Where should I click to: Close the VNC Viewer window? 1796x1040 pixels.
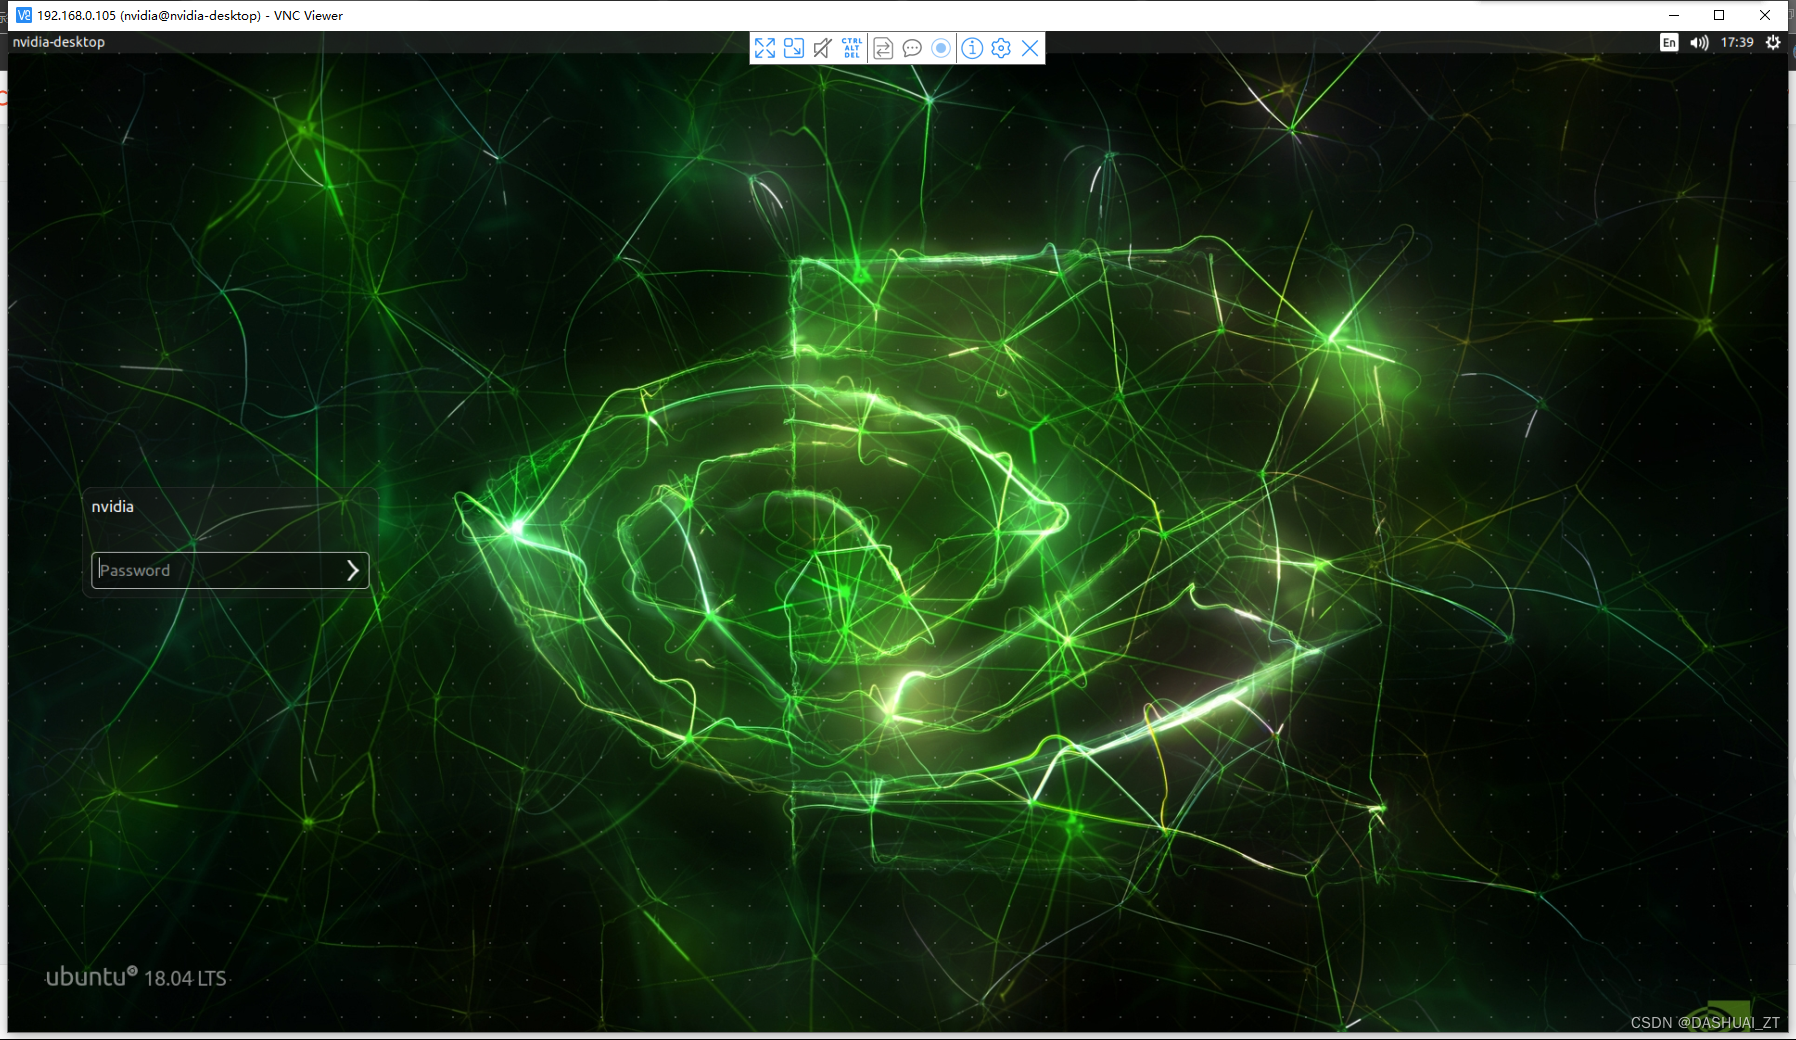tap(1765, 15)
